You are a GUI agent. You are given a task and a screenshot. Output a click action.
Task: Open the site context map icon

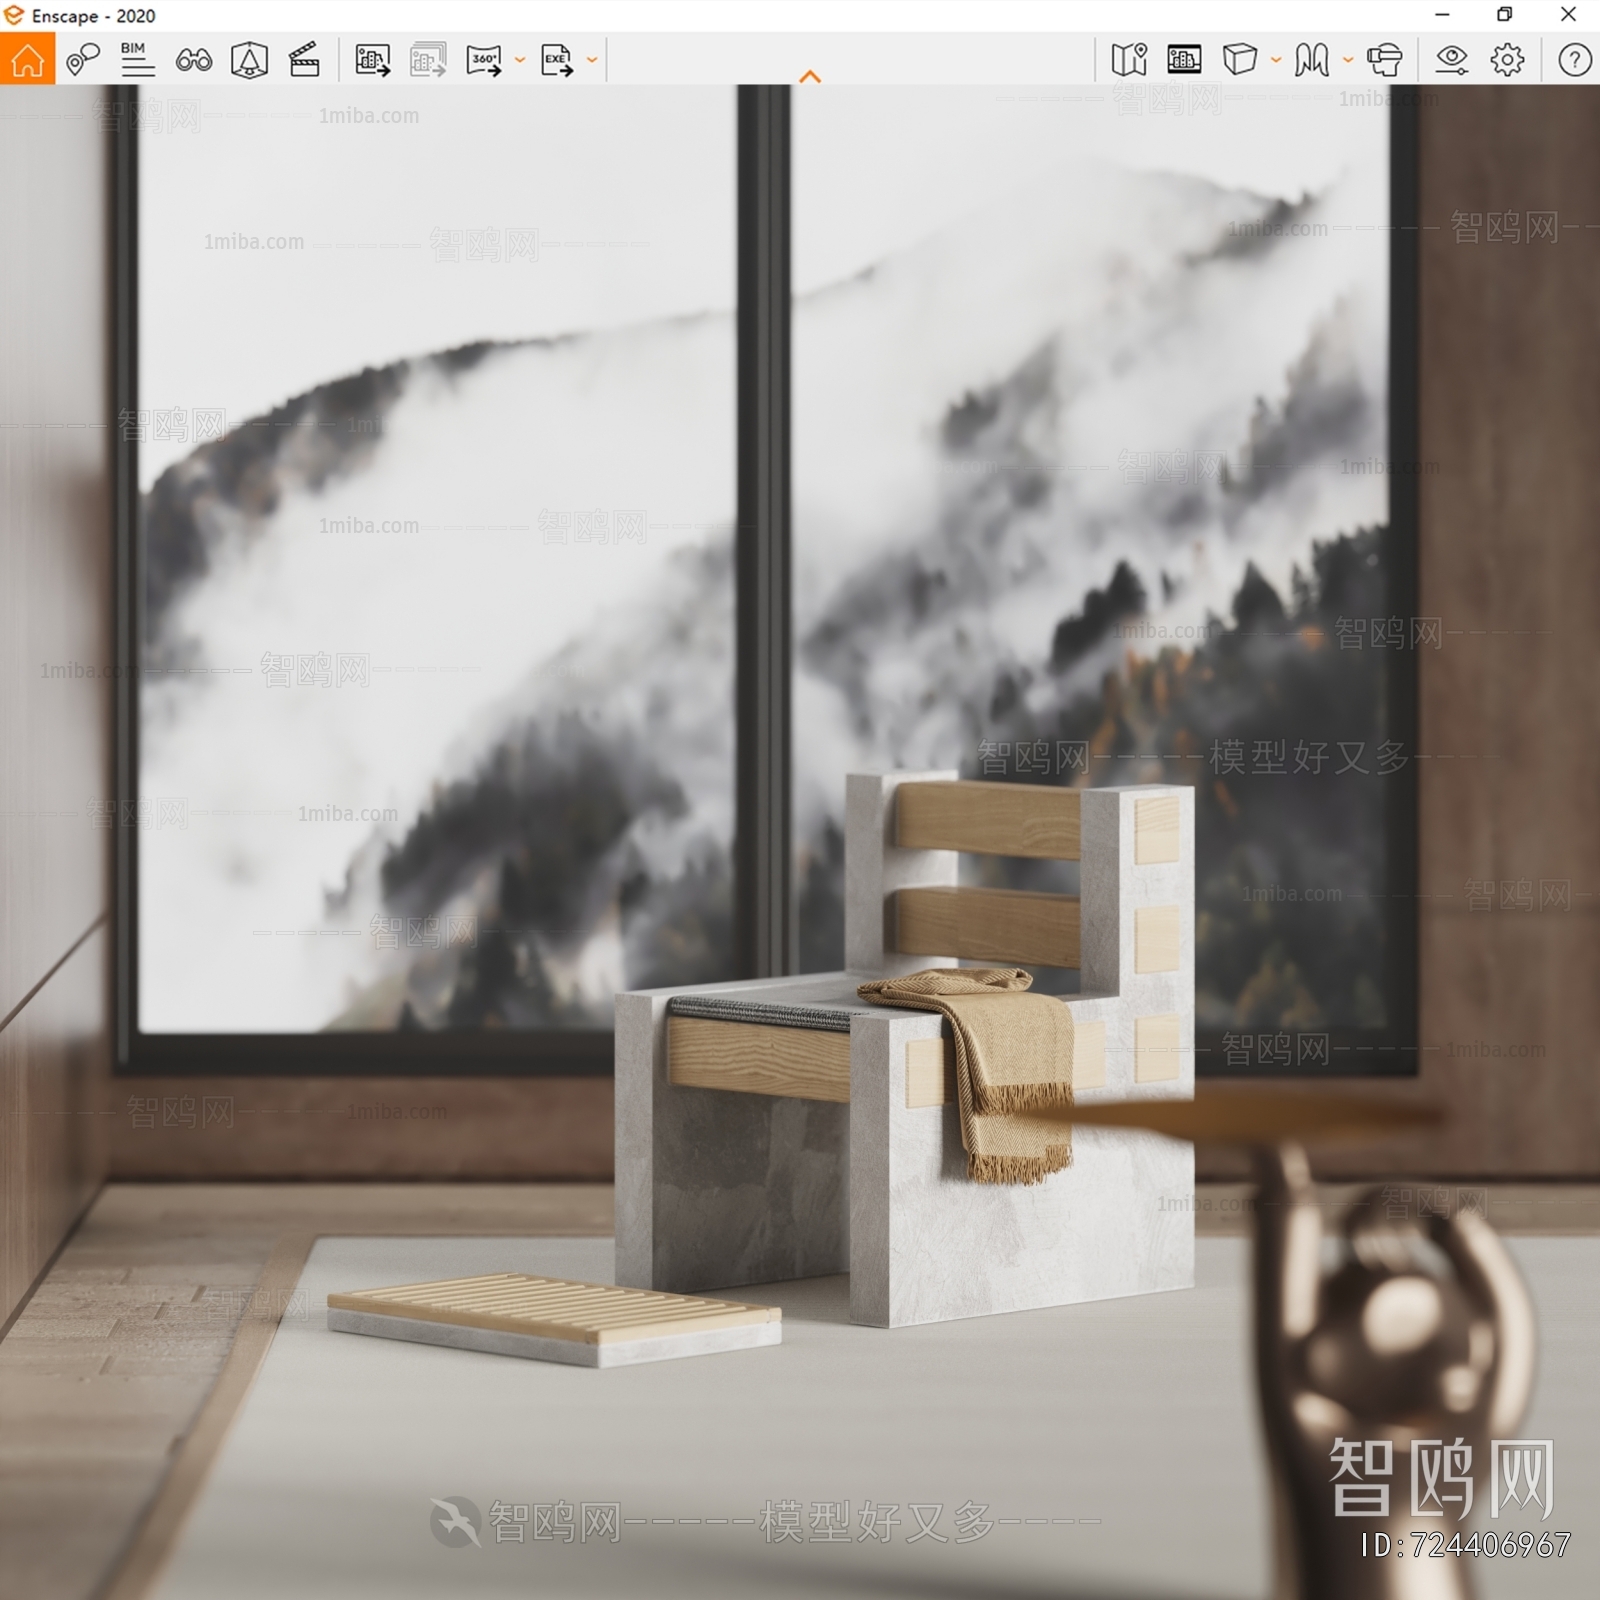pos(1129,60)
